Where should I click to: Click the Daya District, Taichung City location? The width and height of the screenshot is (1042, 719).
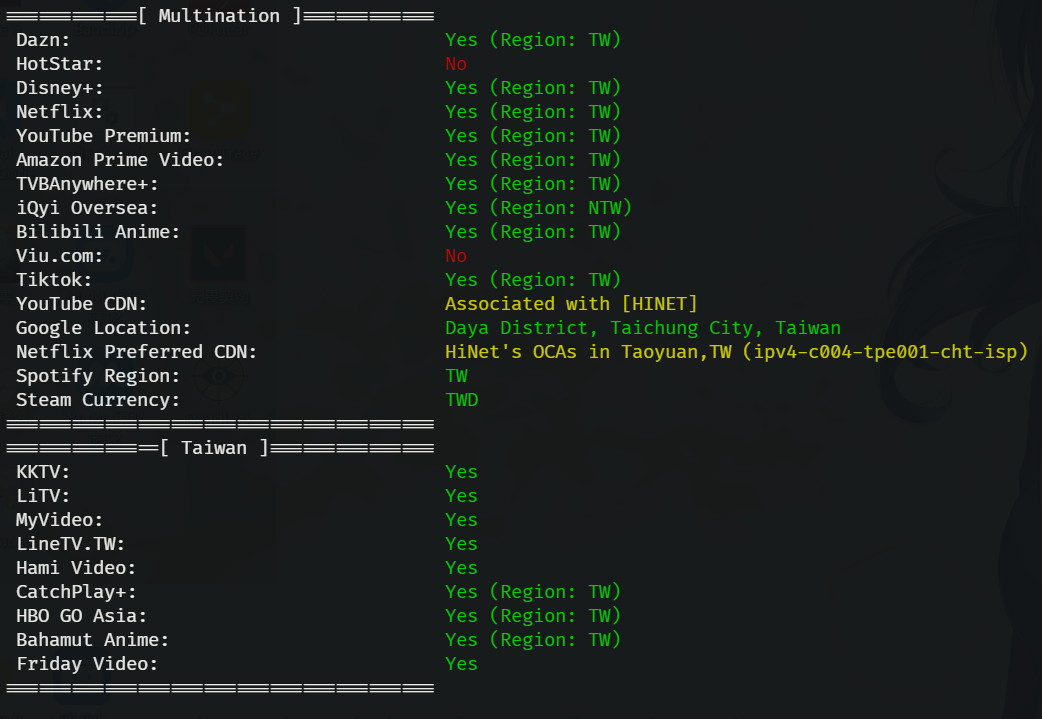pyautogui.click(x=643, y=328)
